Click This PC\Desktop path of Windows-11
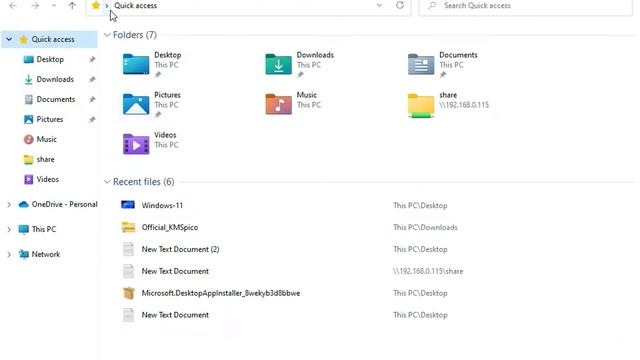The width and height of the screenshot is (640, 360). 420,205
